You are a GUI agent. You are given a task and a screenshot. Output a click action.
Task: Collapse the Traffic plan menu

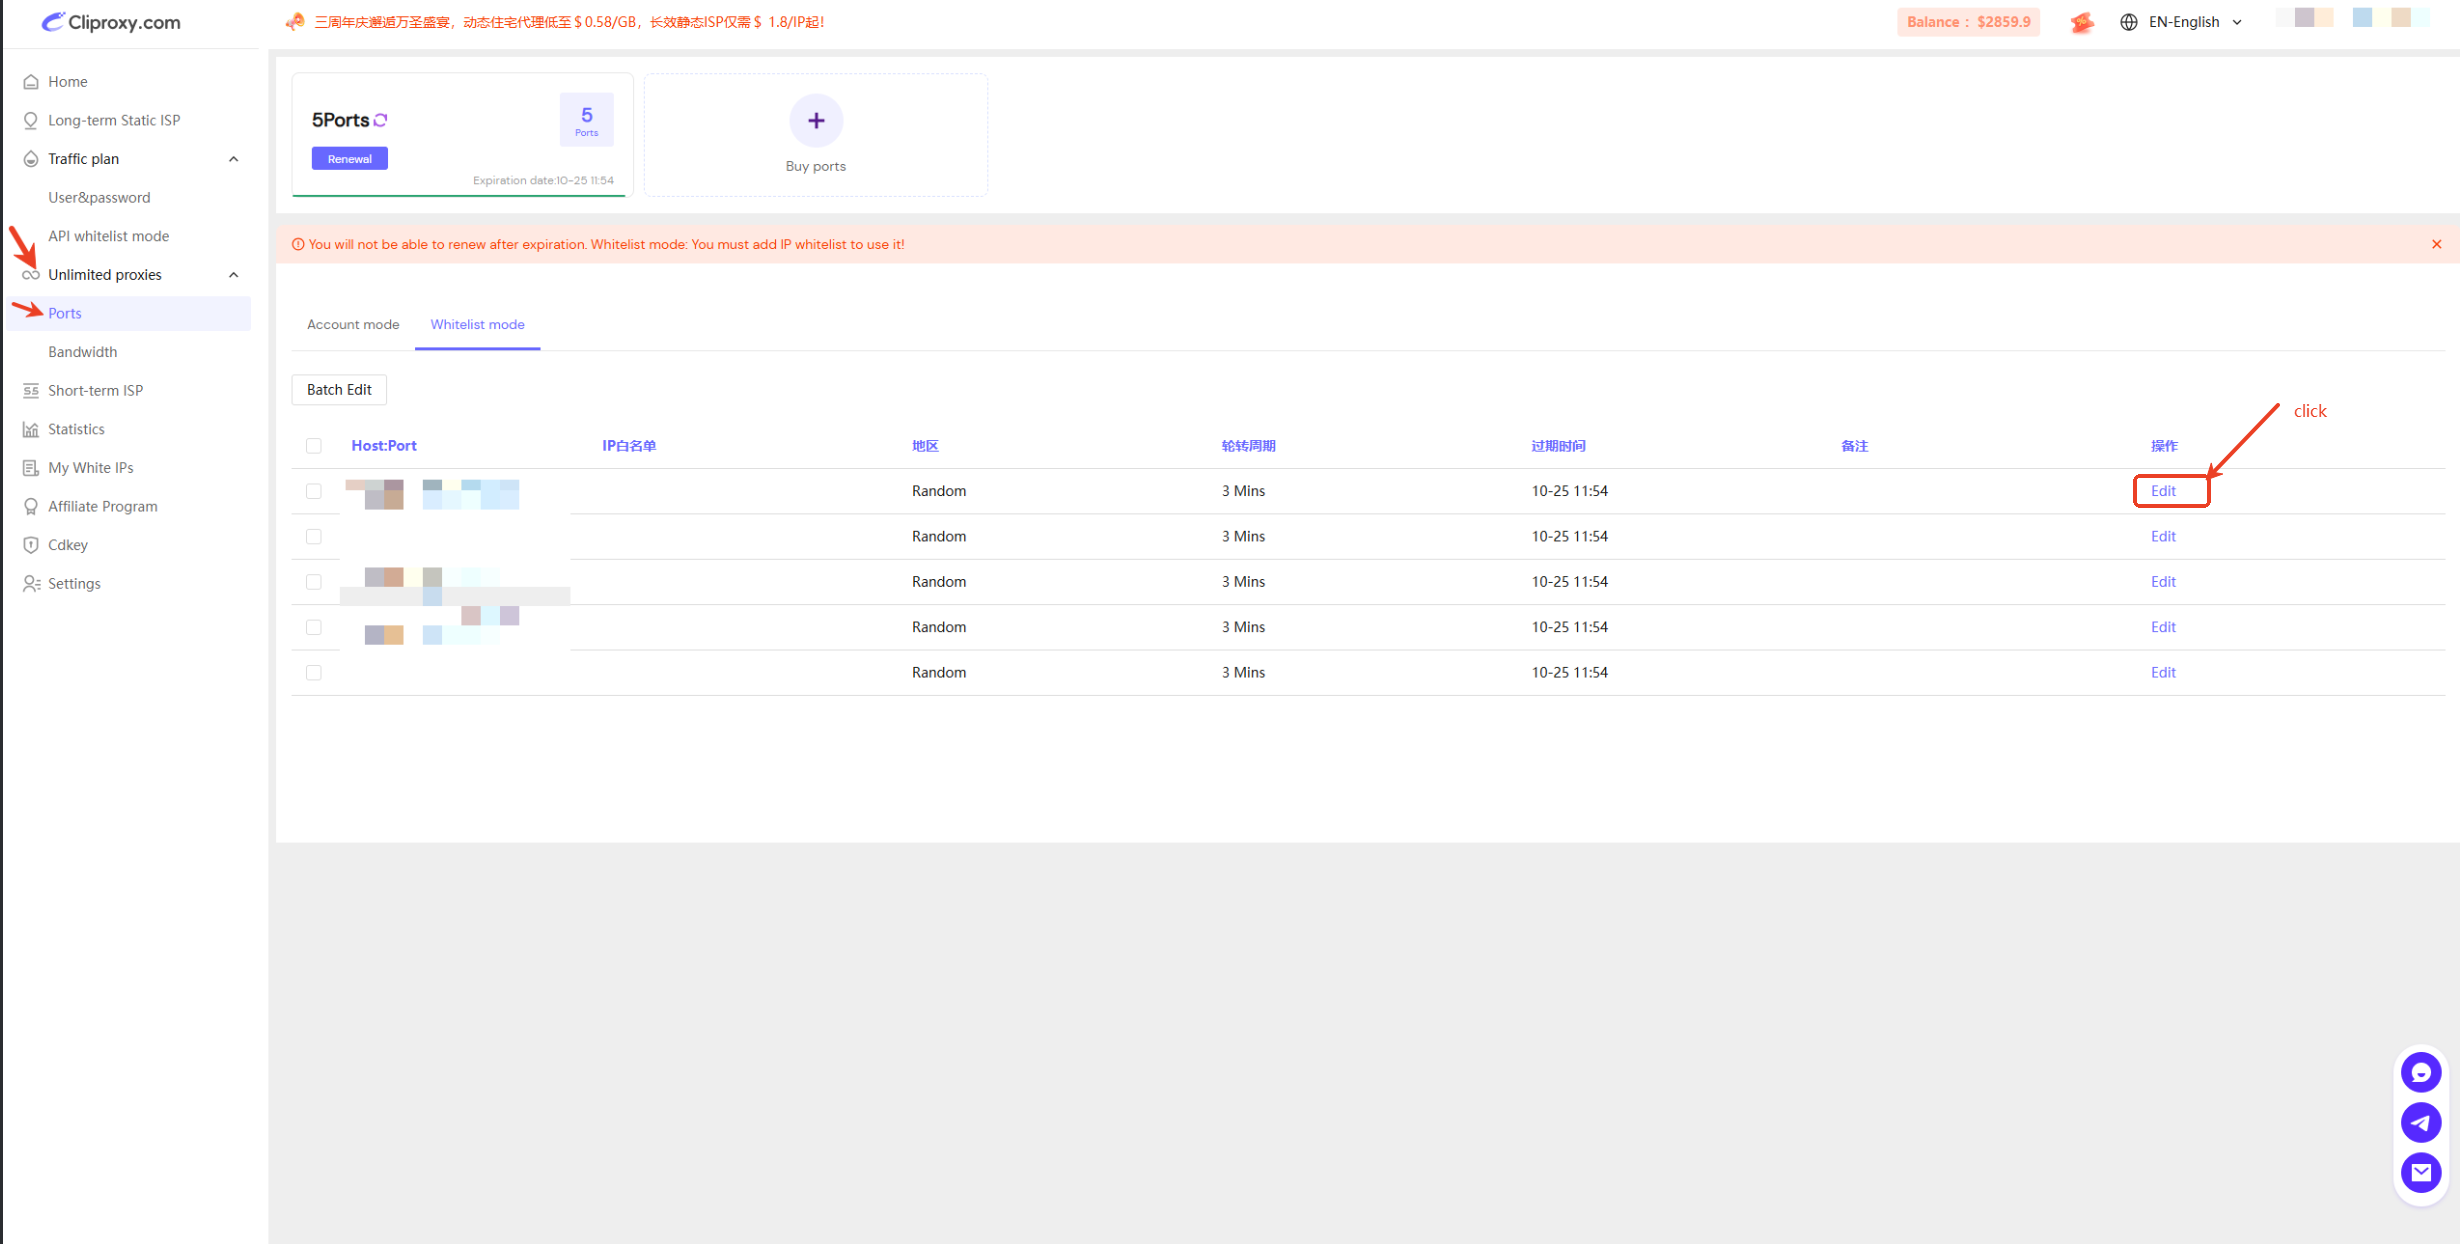234,159
